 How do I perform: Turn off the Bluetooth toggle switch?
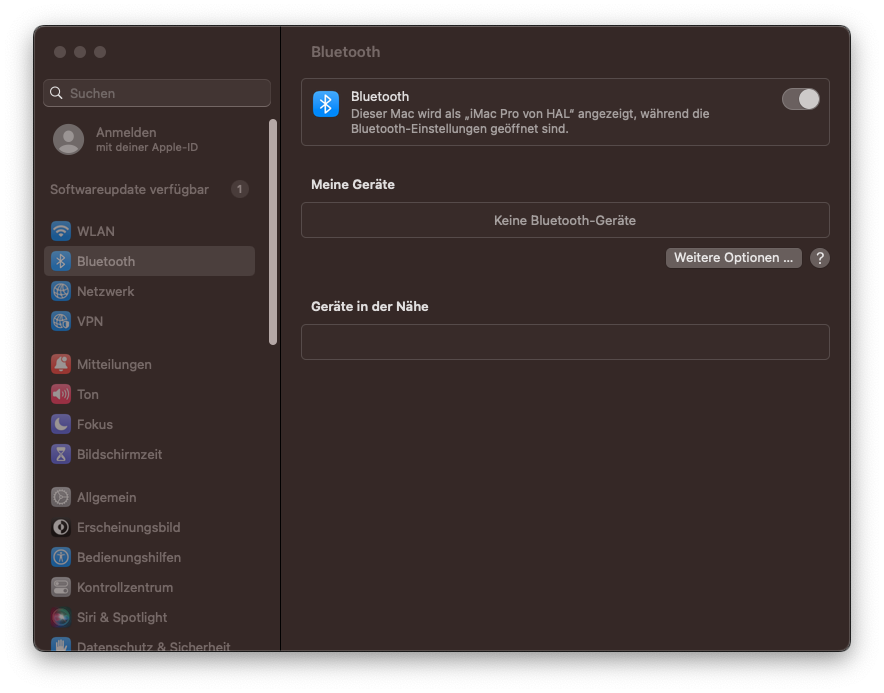click(801, 99)
